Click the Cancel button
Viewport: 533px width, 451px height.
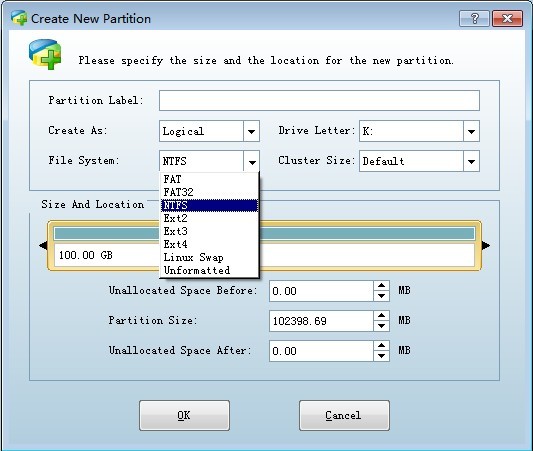click(344, 415)
